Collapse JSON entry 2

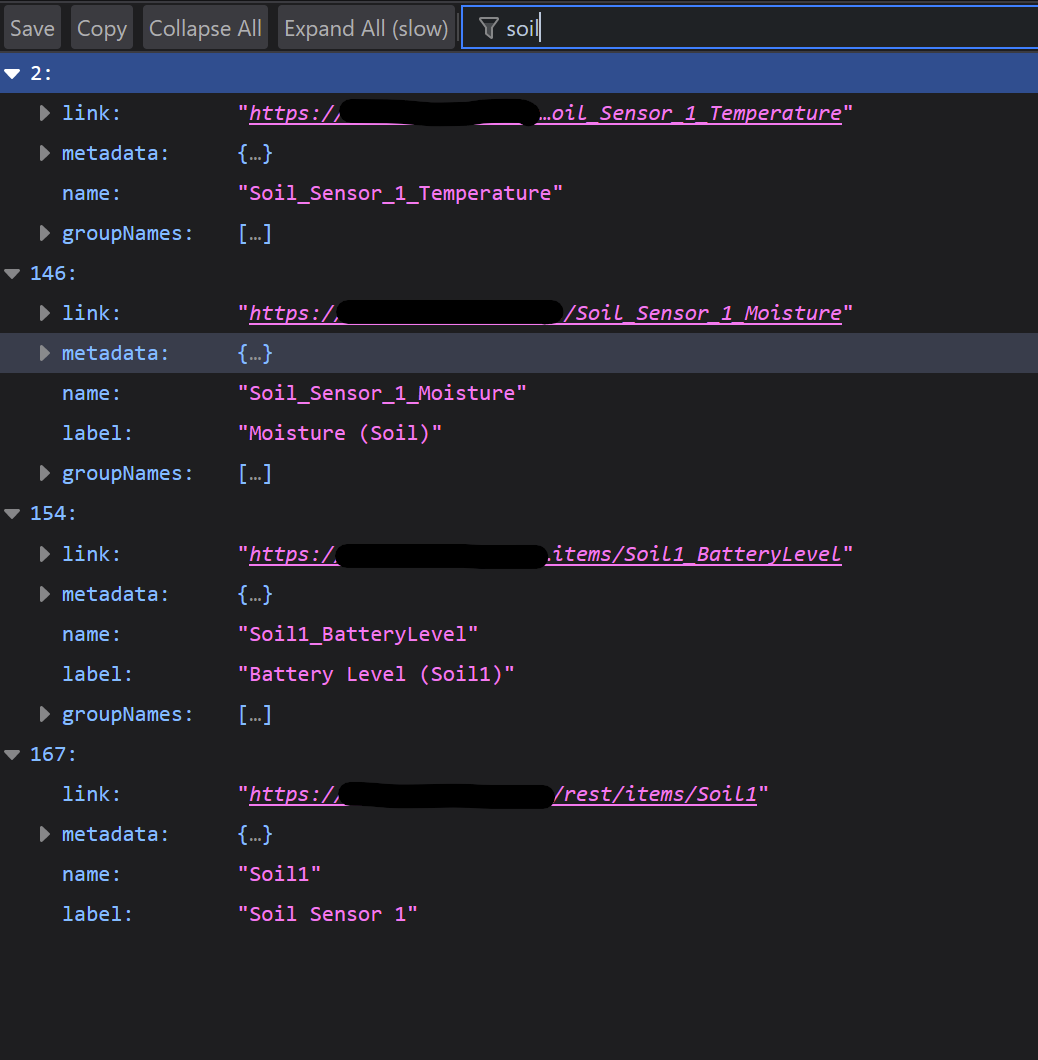[x=13, y=72]
